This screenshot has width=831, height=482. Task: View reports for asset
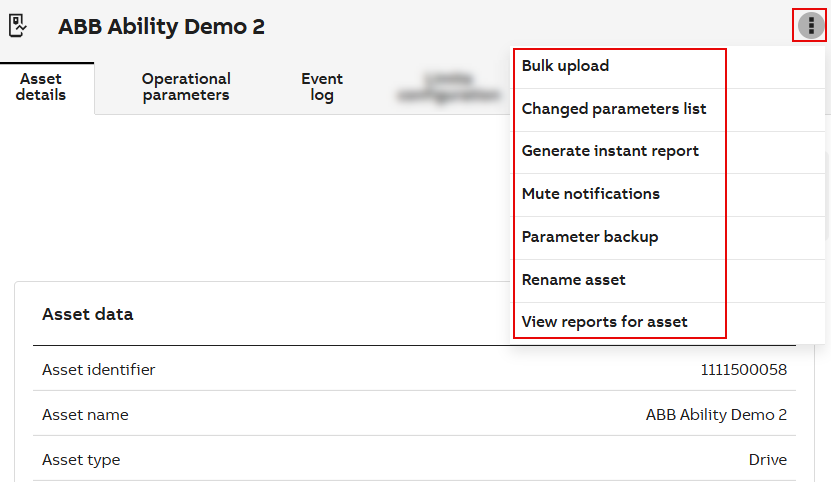(x=605, y=322)
